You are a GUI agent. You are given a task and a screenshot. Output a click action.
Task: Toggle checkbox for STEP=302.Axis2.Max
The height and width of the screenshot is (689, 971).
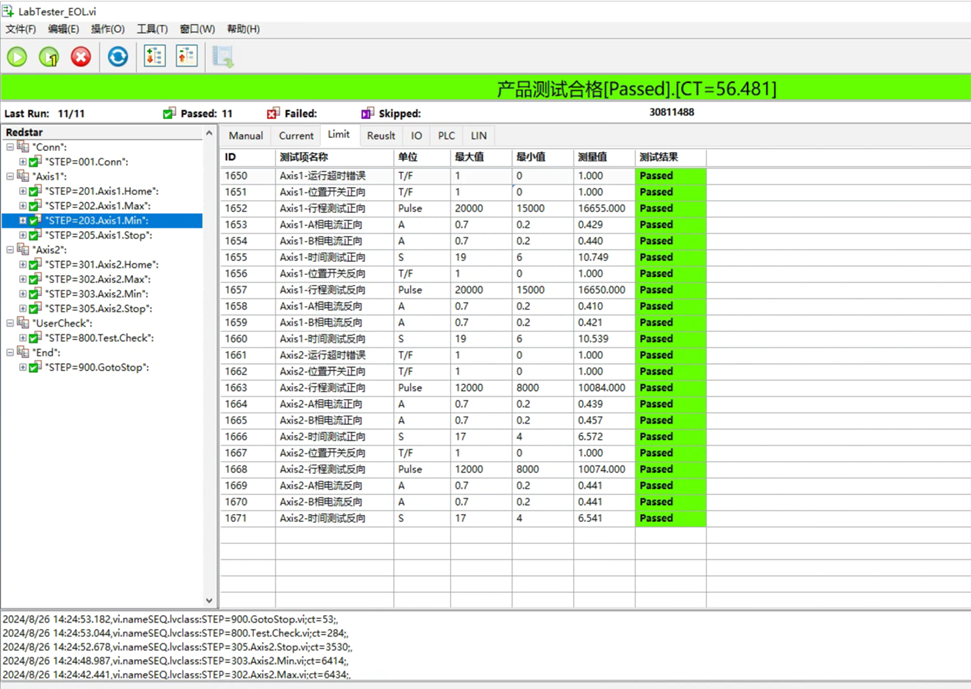pos(35,279)
